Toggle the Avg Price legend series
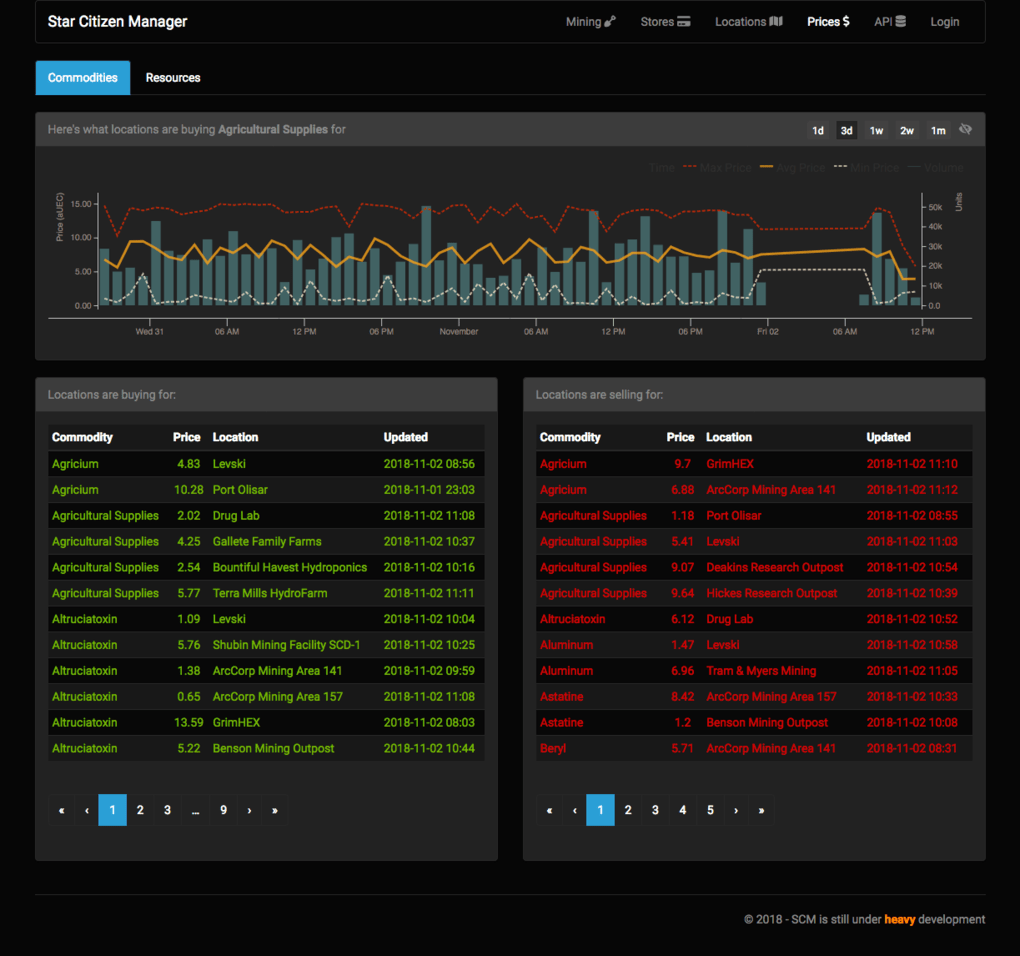1020x956 pixels. pyautogui.click(x=792, y=168)
